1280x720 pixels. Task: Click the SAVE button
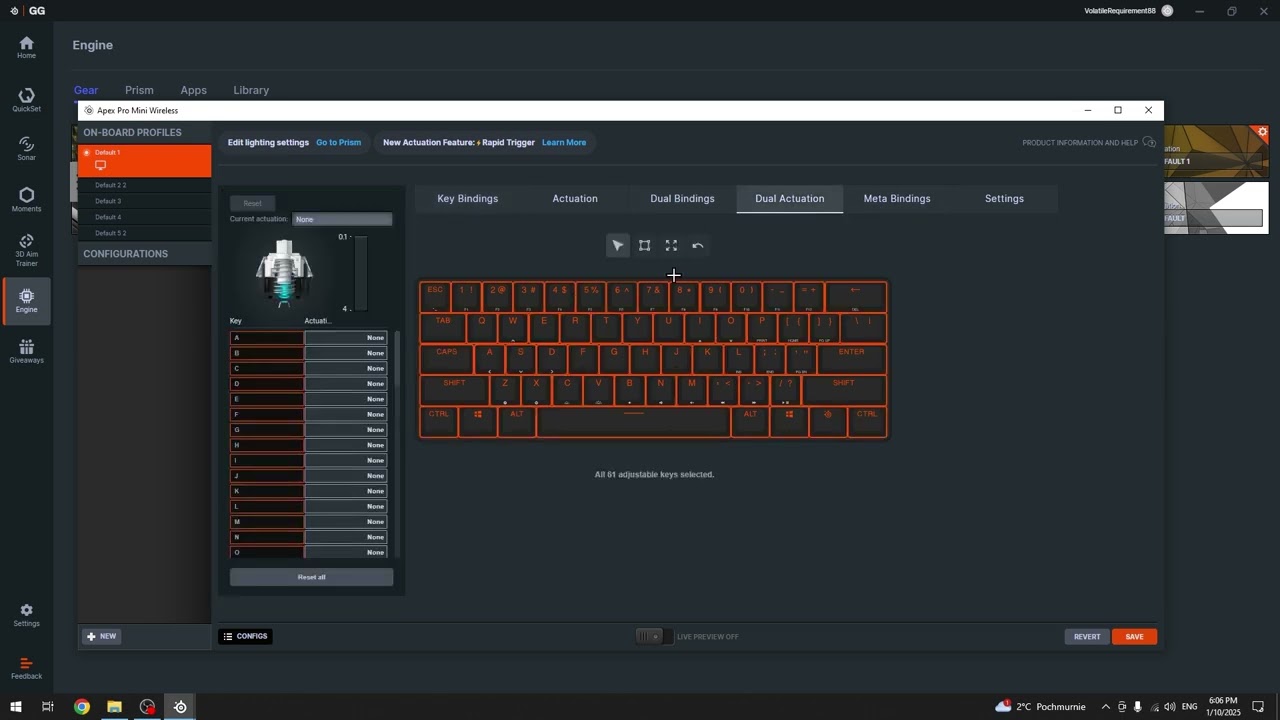coord(1134,637)
